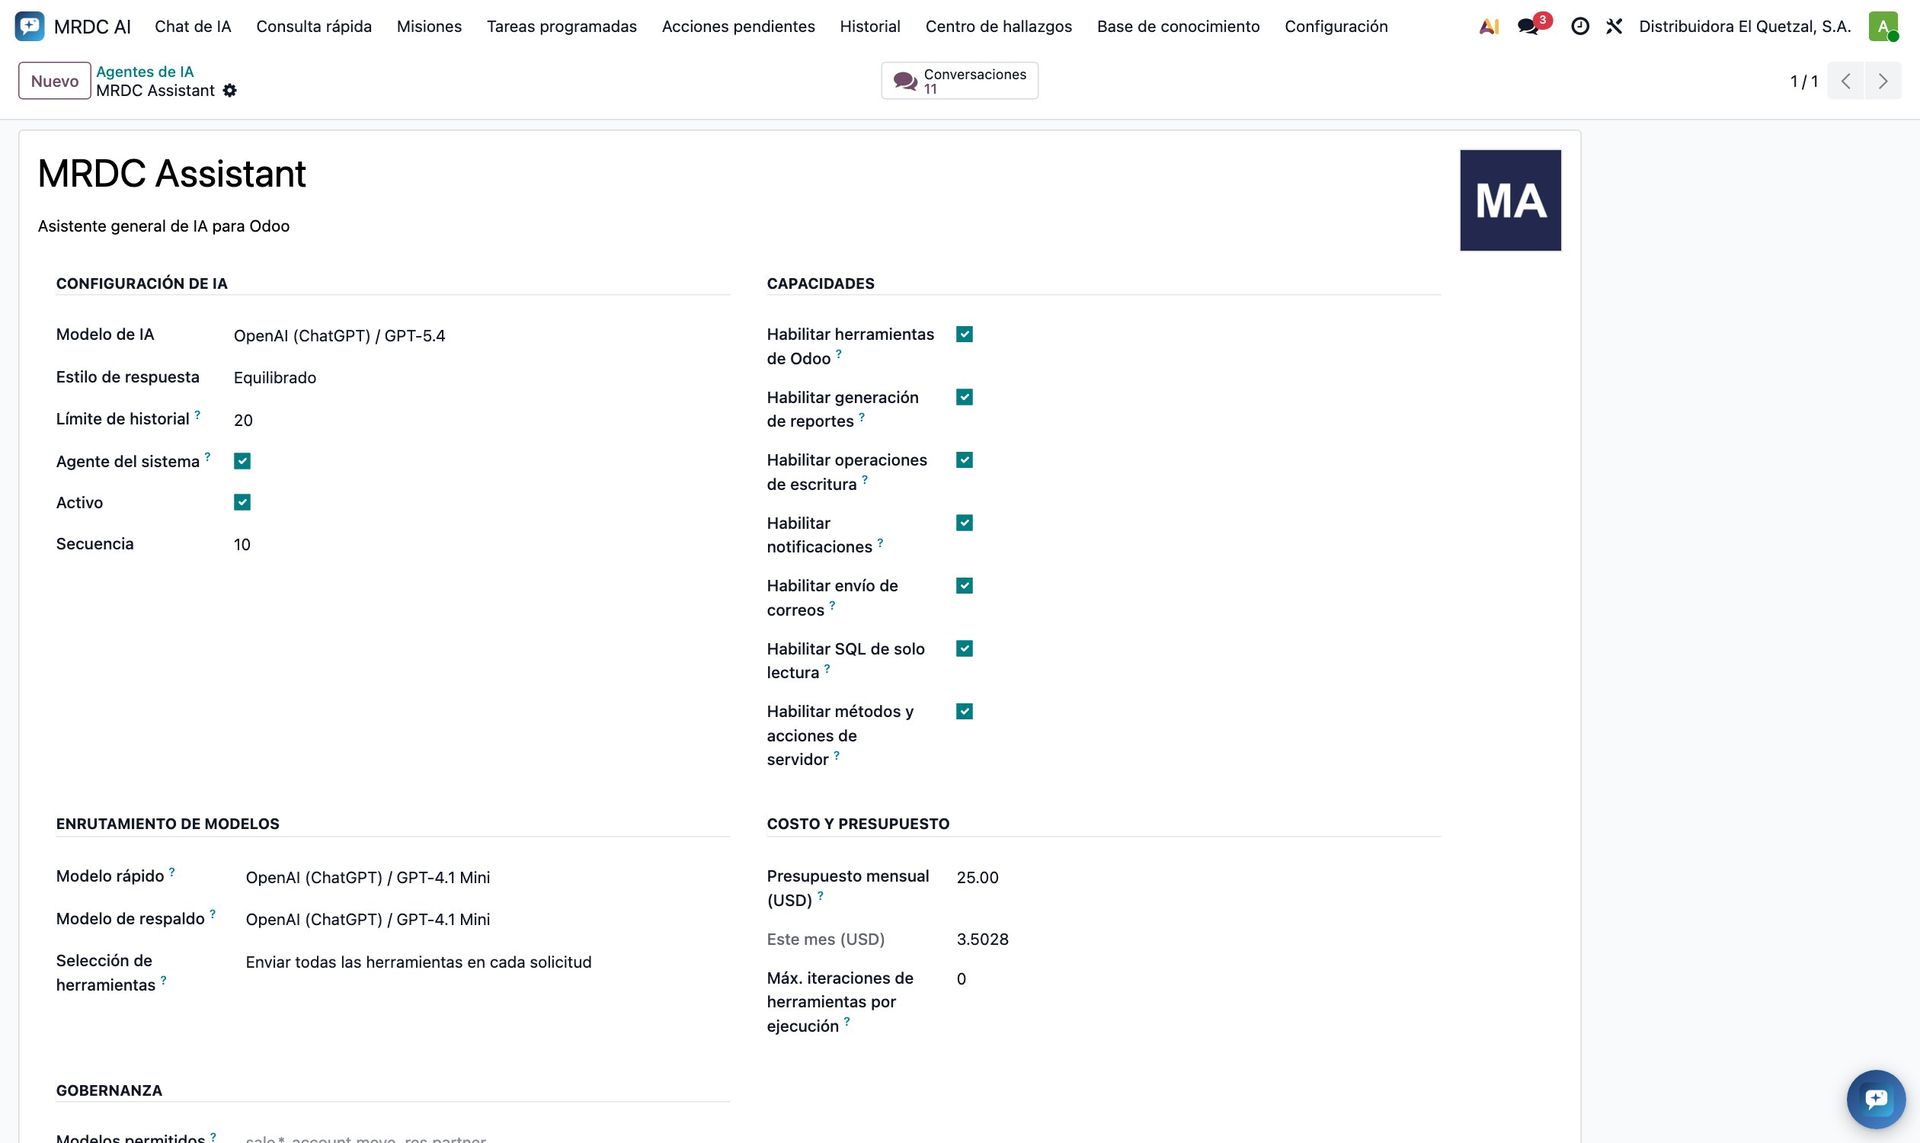The image size is (1920, 1143).
Task: Show help tooltip for Selección de herramientas
Action: (x=163, y=981)
